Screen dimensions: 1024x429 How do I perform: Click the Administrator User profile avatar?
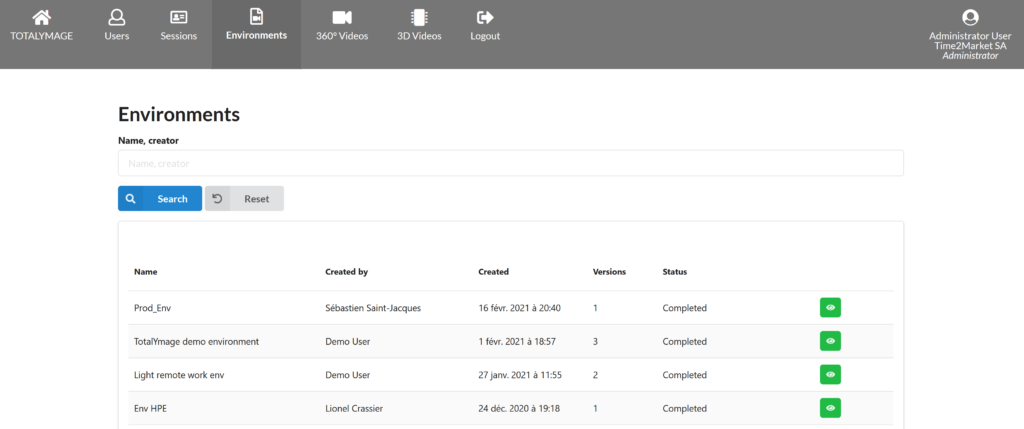[970, 18]
